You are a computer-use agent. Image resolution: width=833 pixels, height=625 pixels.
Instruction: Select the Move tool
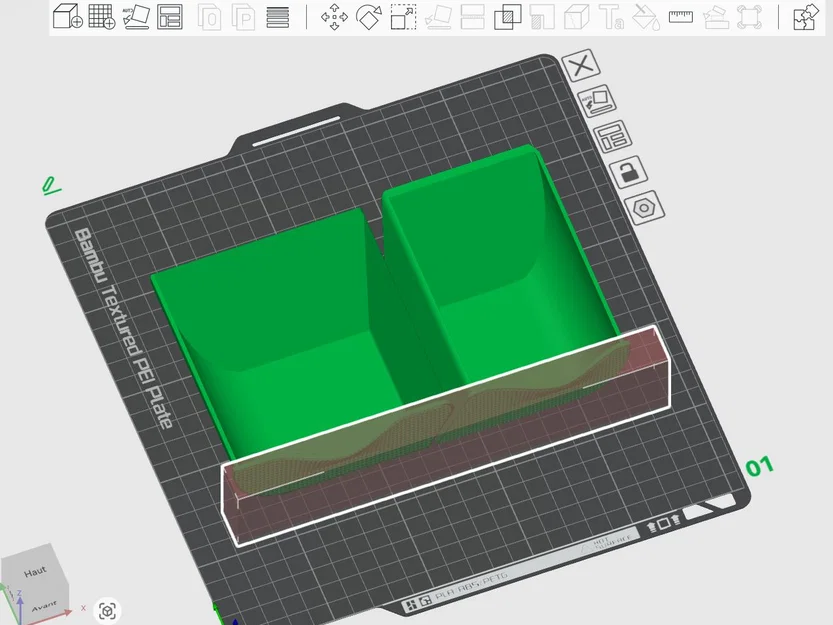click(334, 16)
